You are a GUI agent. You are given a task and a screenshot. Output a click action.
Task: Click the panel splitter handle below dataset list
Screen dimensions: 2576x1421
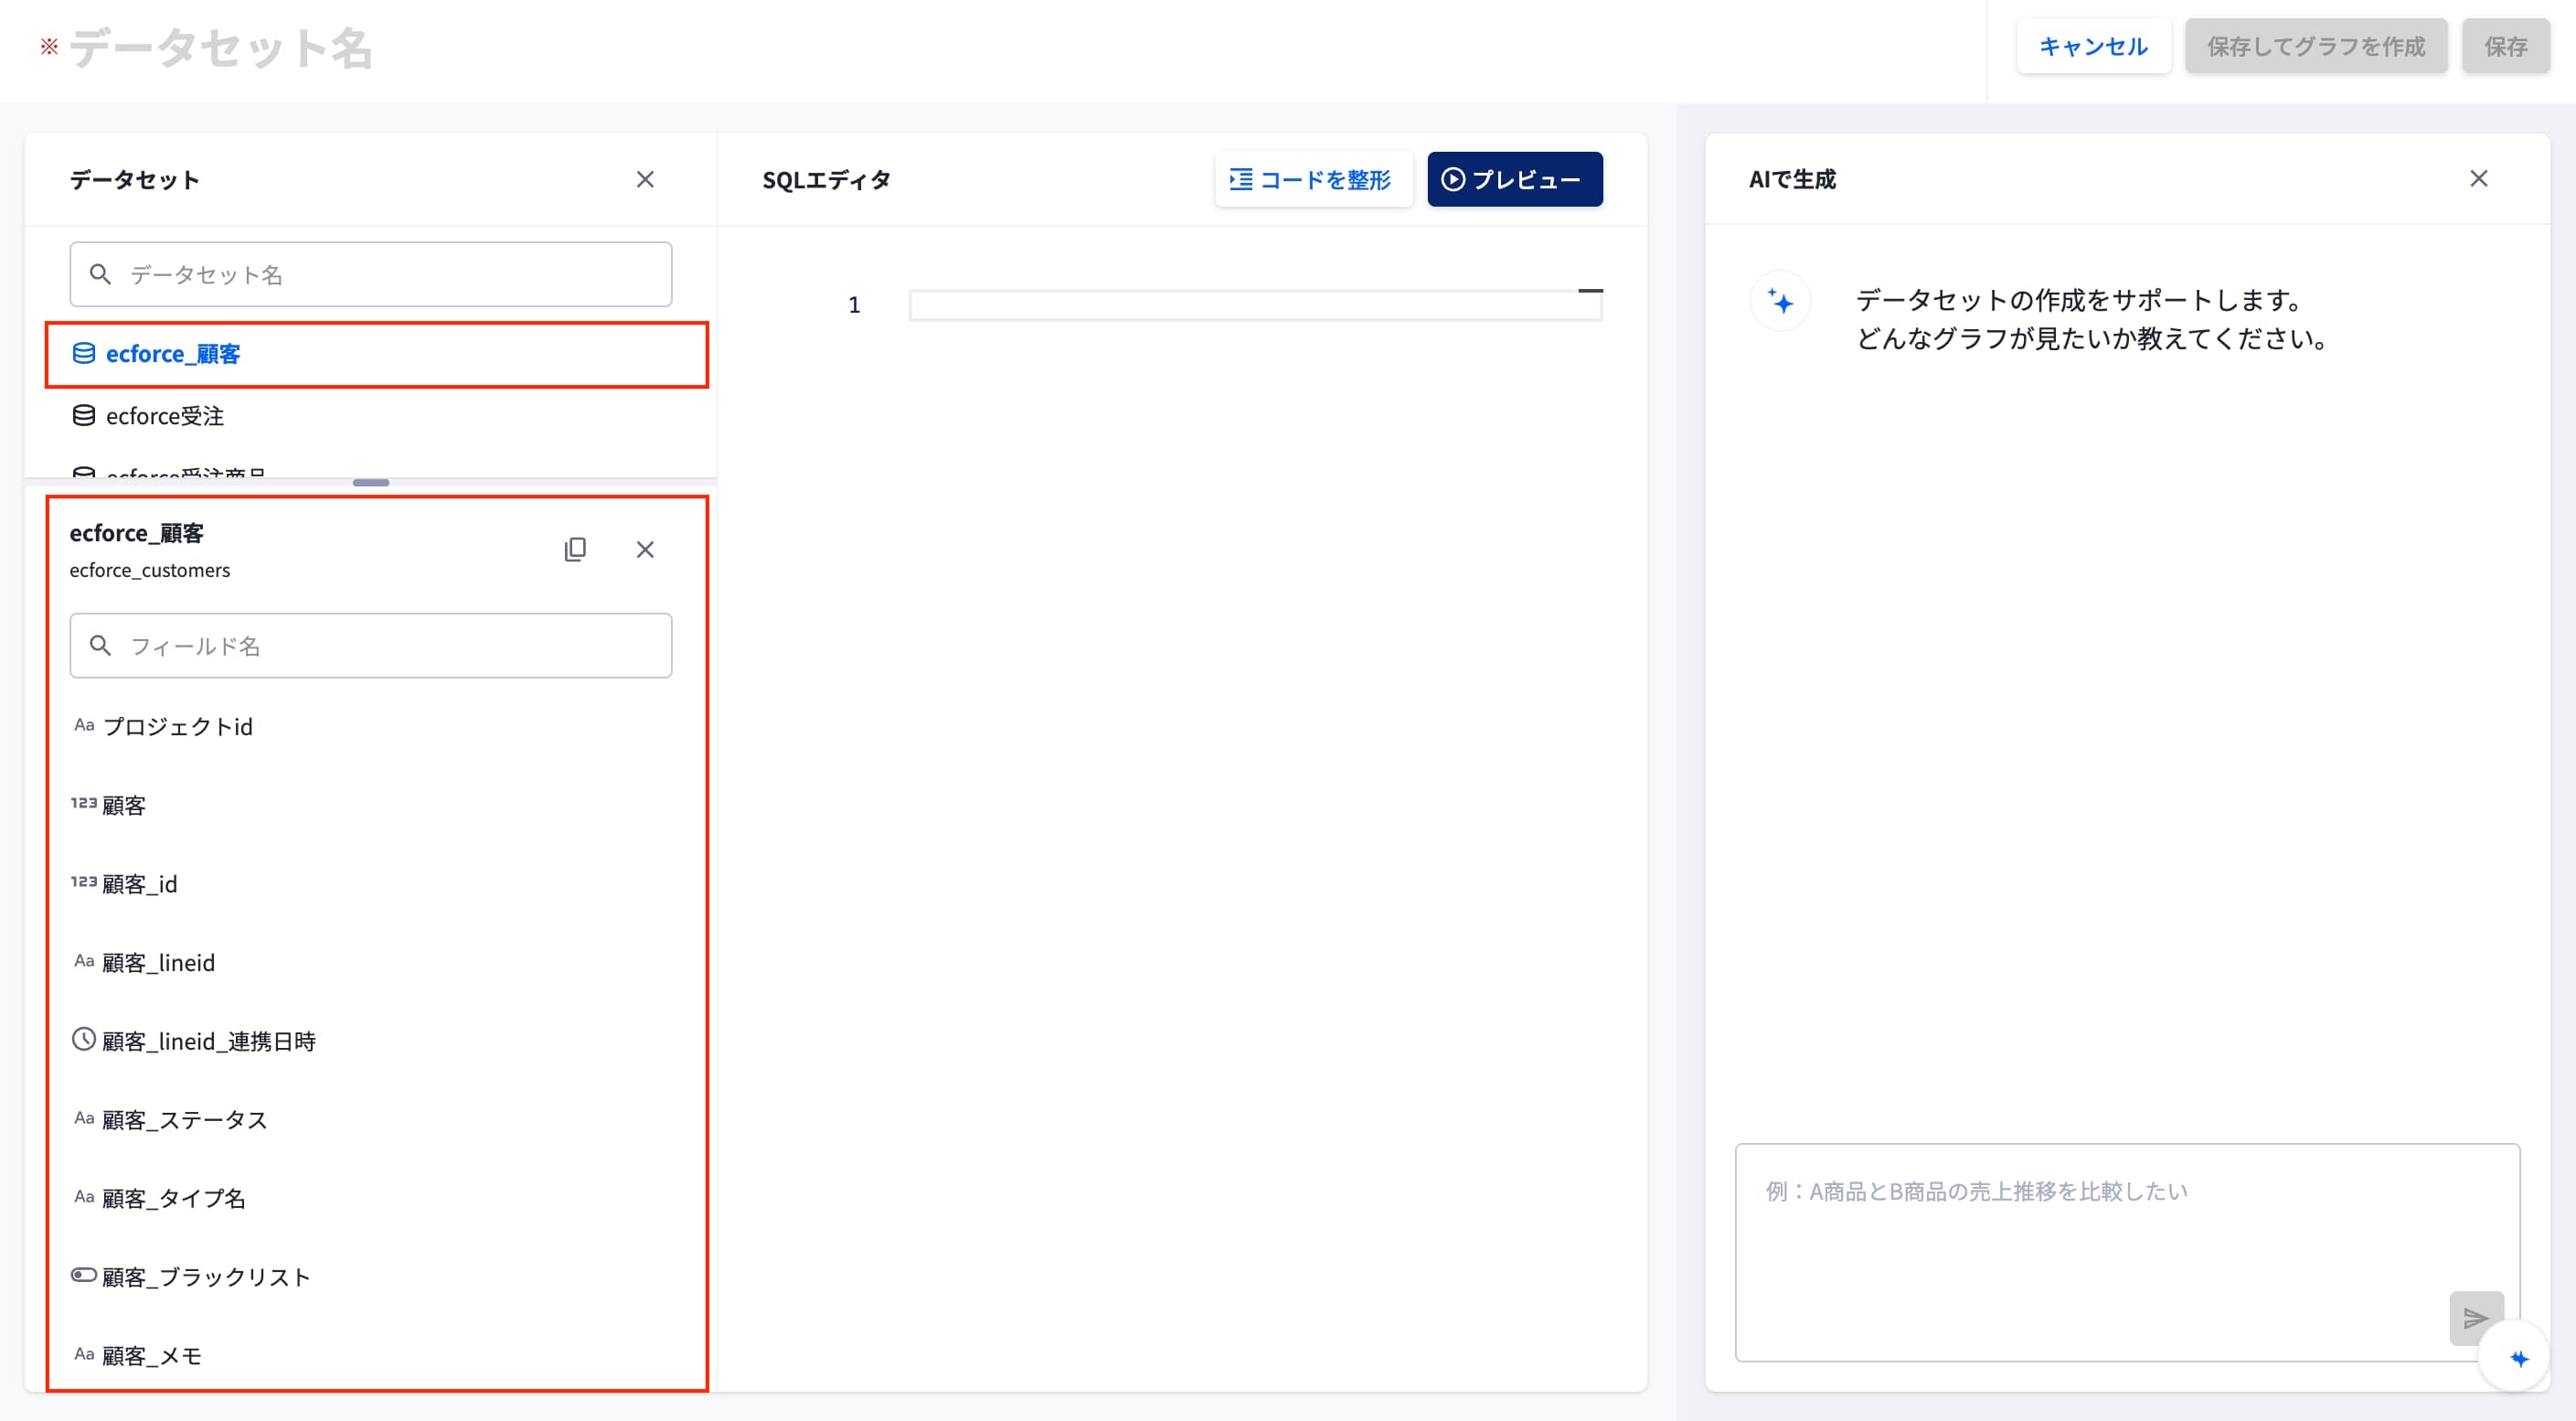click(371, 483)
